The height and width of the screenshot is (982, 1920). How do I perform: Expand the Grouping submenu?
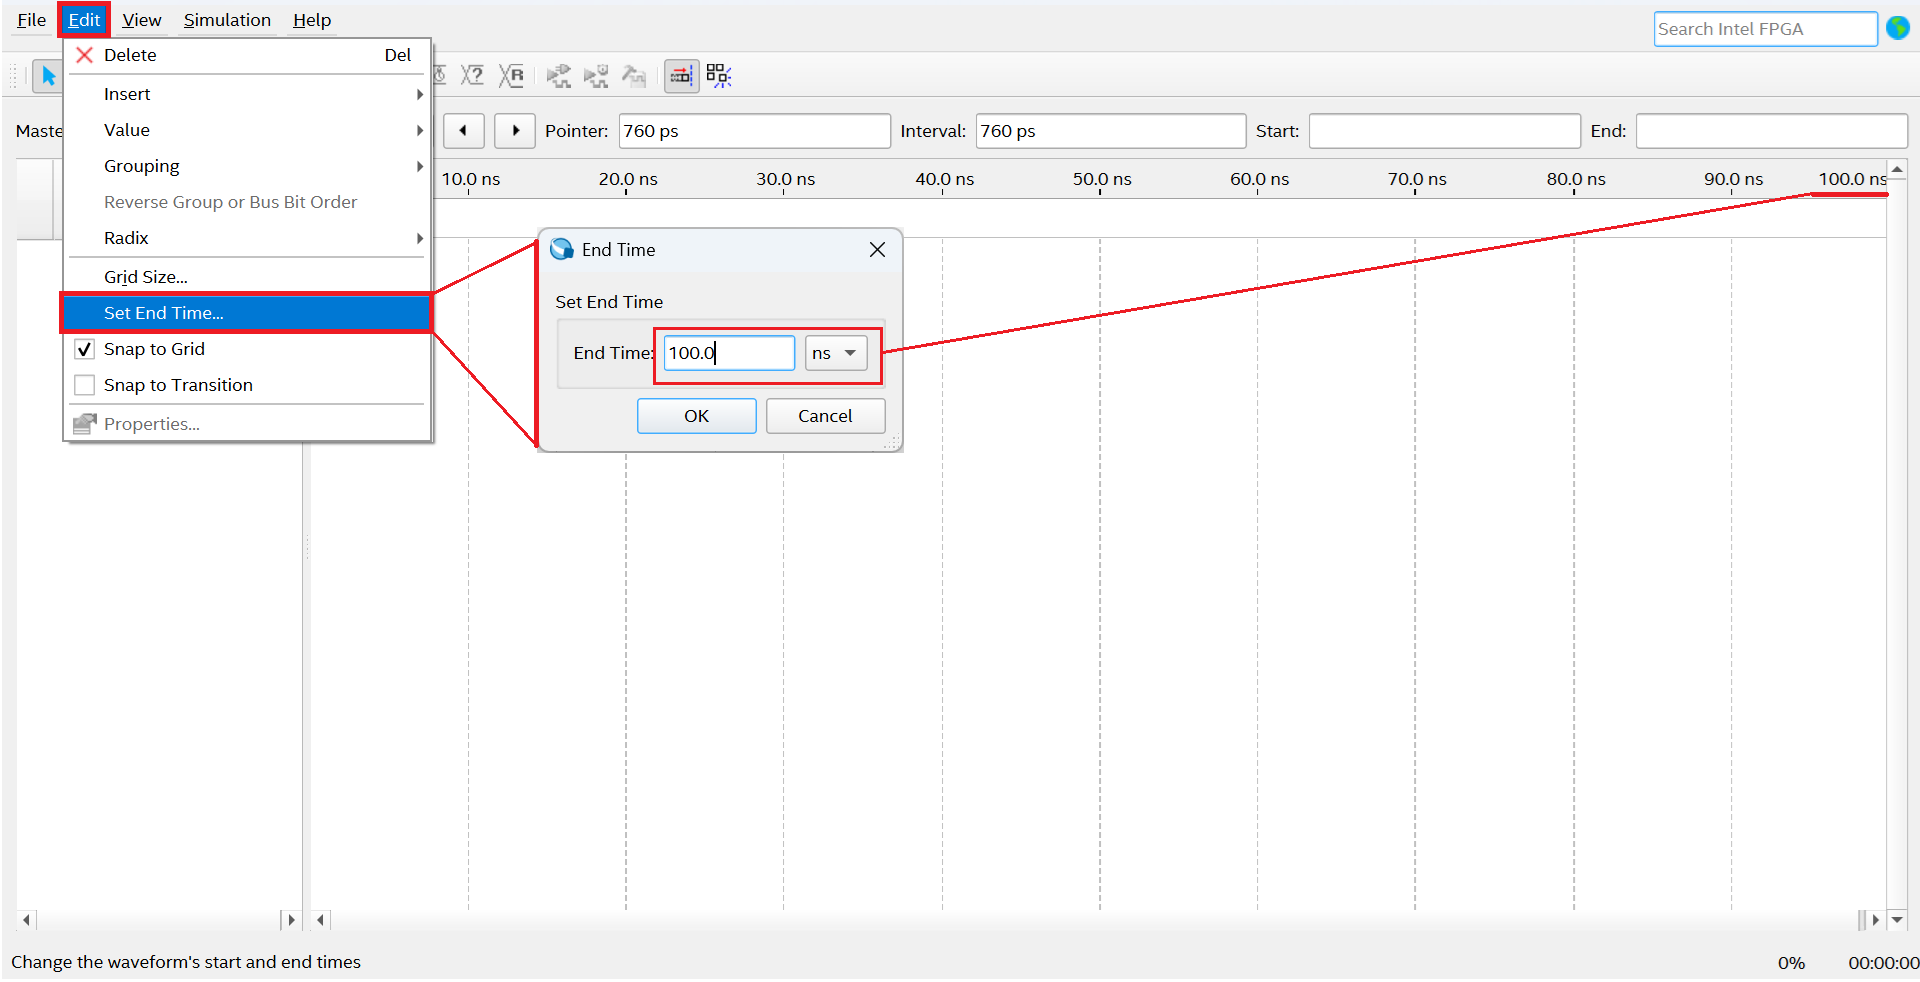tap(247, 166)
